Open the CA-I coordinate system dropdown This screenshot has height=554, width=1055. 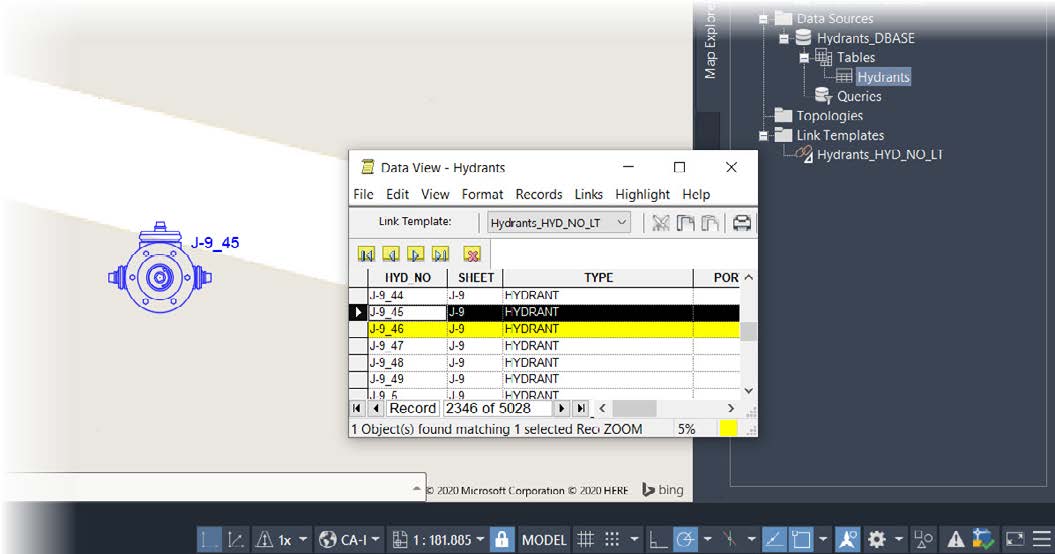click(x=375, y=539)
